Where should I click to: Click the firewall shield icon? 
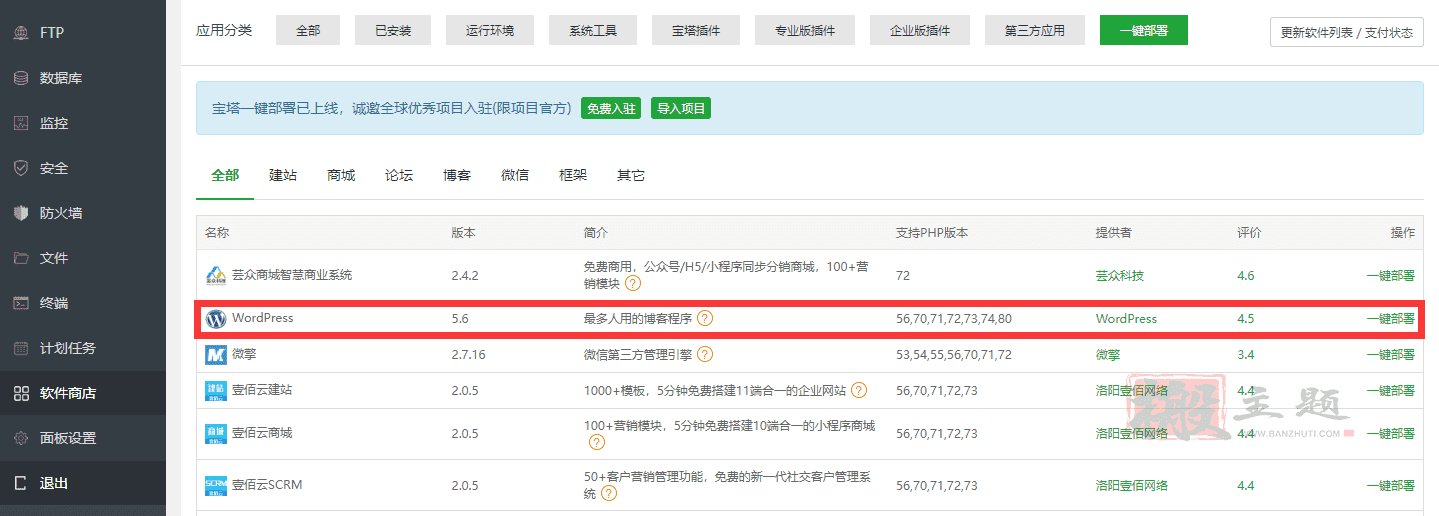[x=21, y=213]
